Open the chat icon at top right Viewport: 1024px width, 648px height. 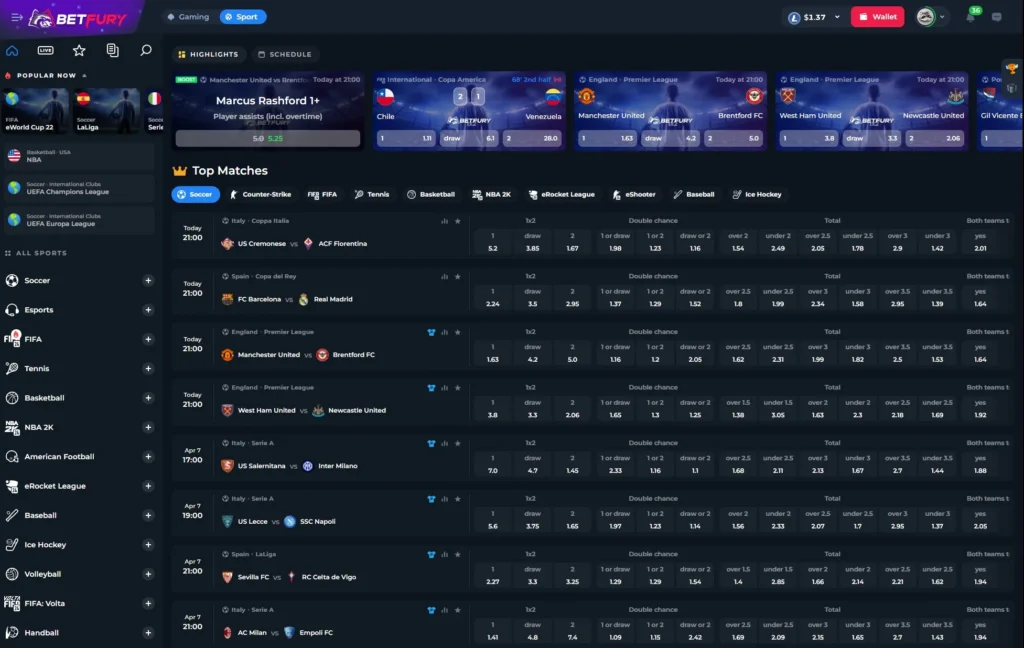(997, 17)
